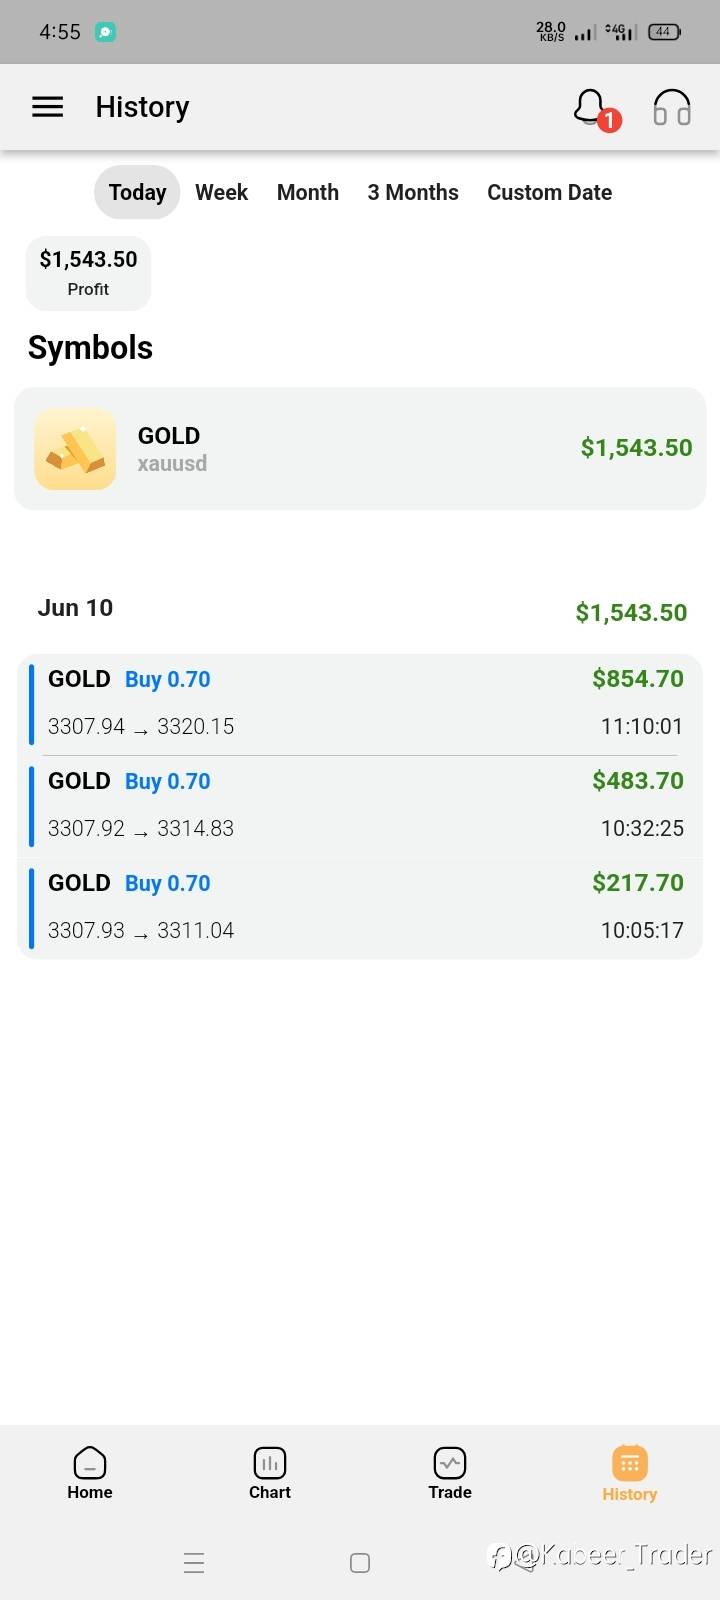Tap the $1,543.50 Profit chip

[x=88, y=273]
